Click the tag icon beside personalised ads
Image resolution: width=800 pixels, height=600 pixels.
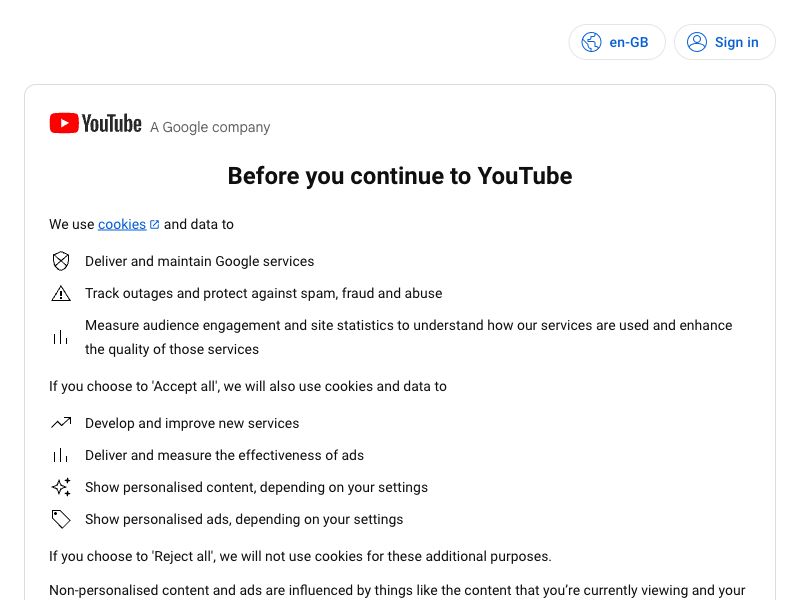click(x=61, y=519)
